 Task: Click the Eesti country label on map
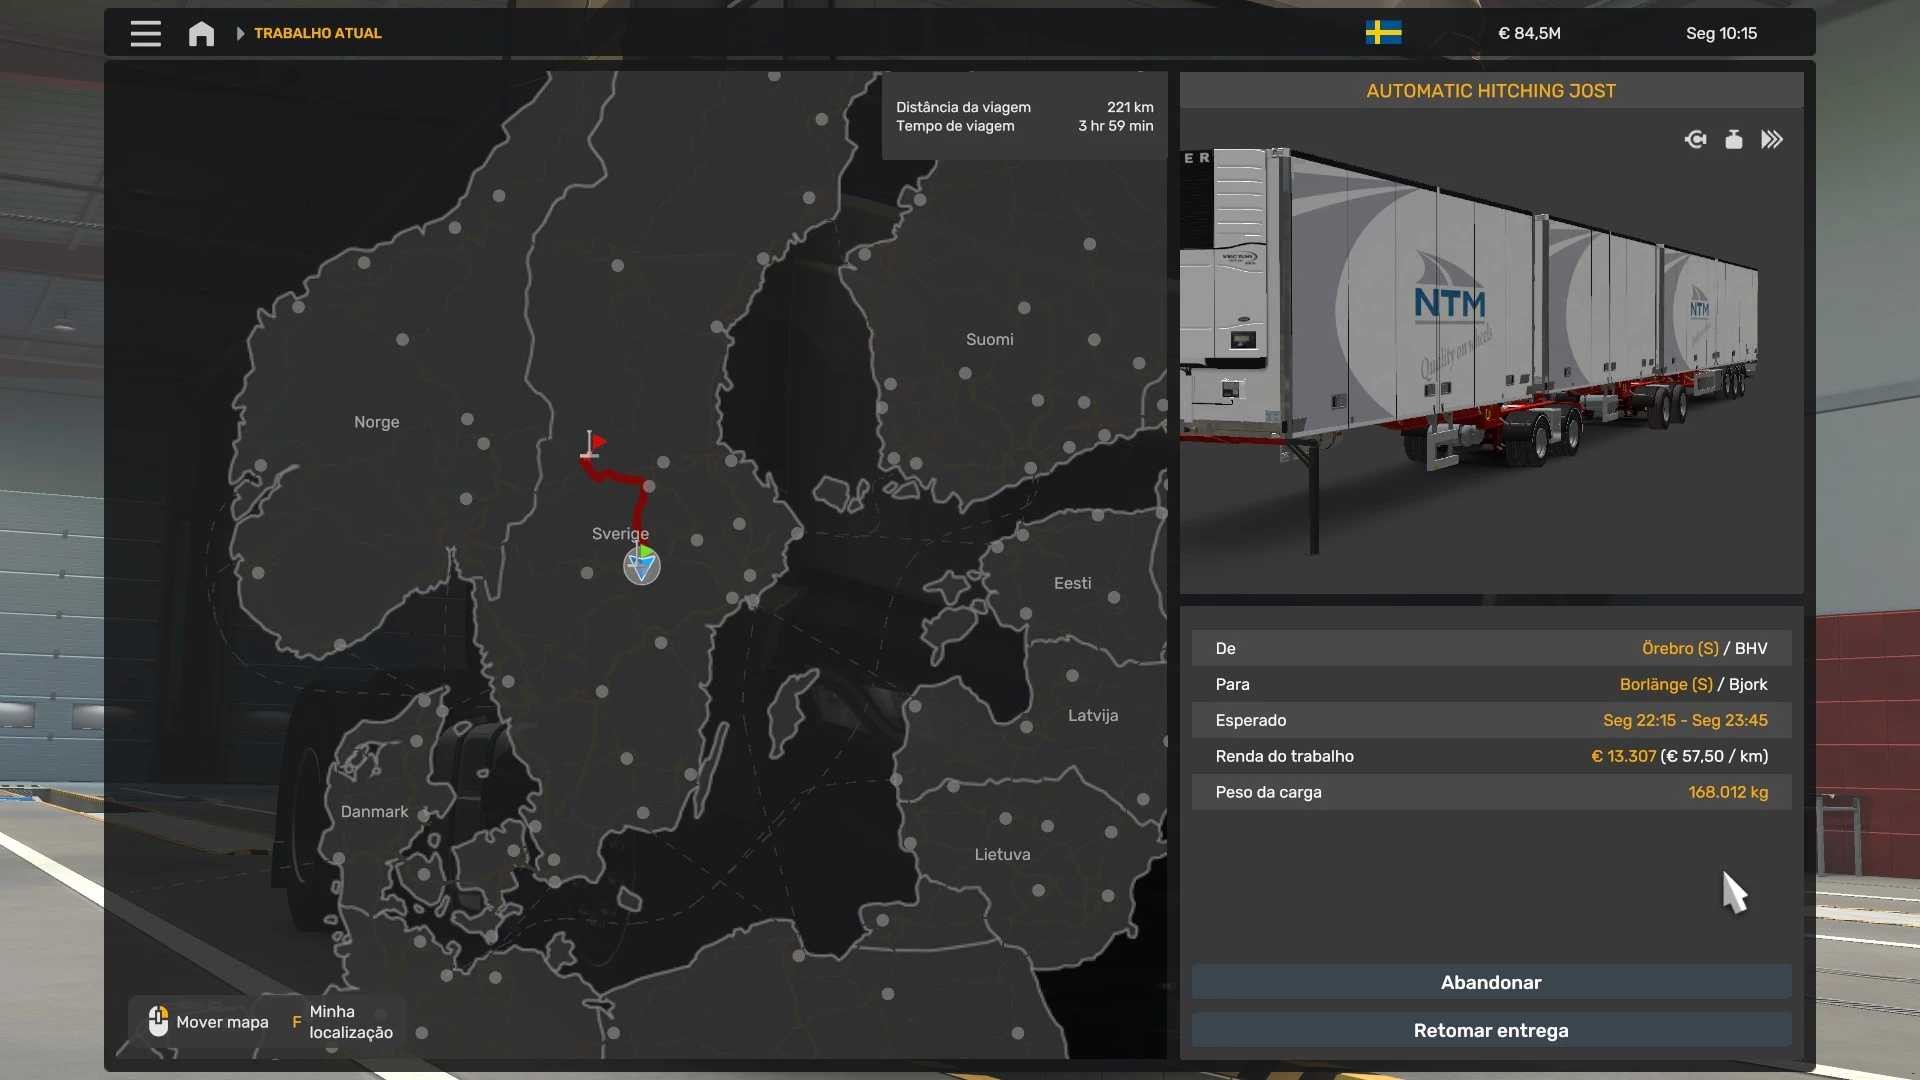pos(1072,583)
